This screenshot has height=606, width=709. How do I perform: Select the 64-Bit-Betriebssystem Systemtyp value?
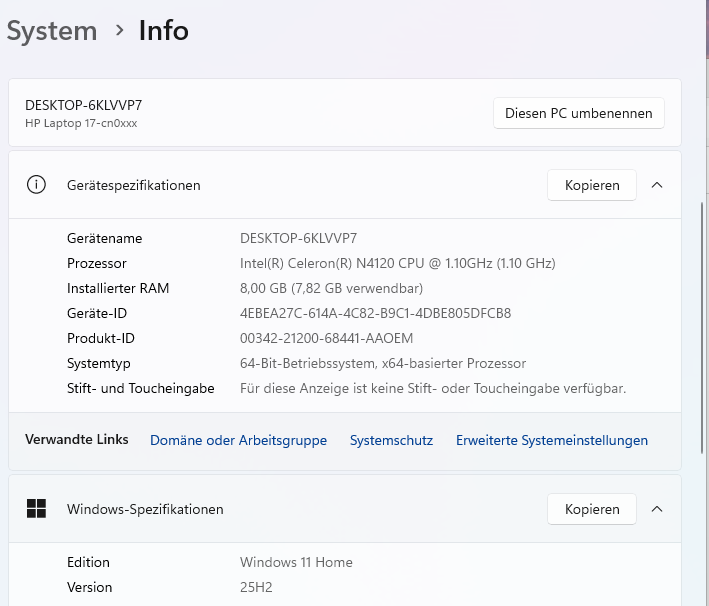[x=383, y=363]
